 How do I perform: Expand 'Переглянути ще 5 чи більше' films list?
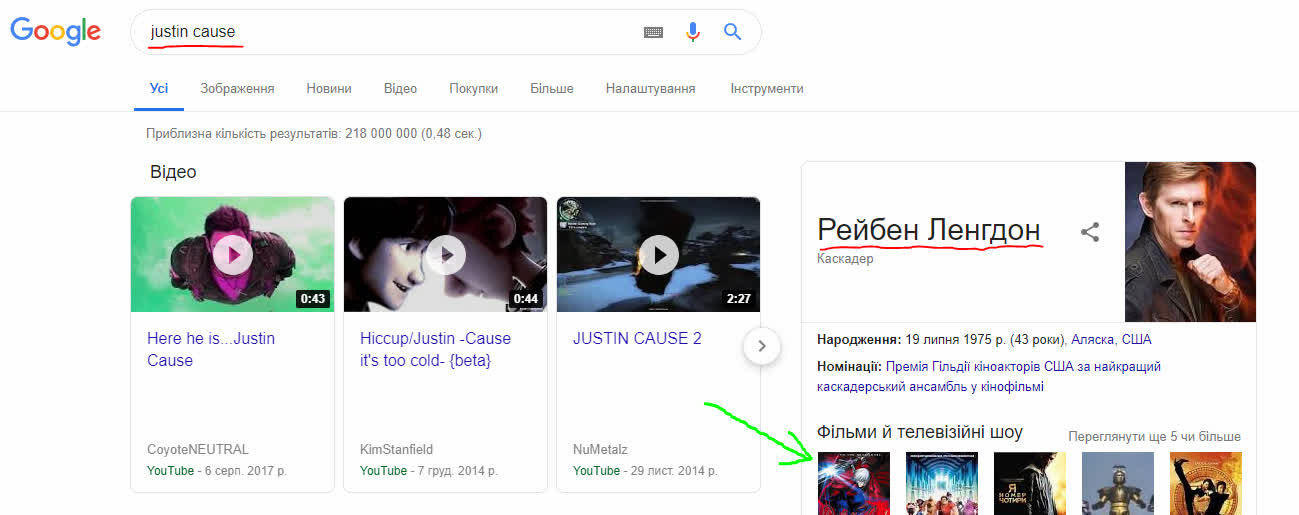[x=1154, y=436]
